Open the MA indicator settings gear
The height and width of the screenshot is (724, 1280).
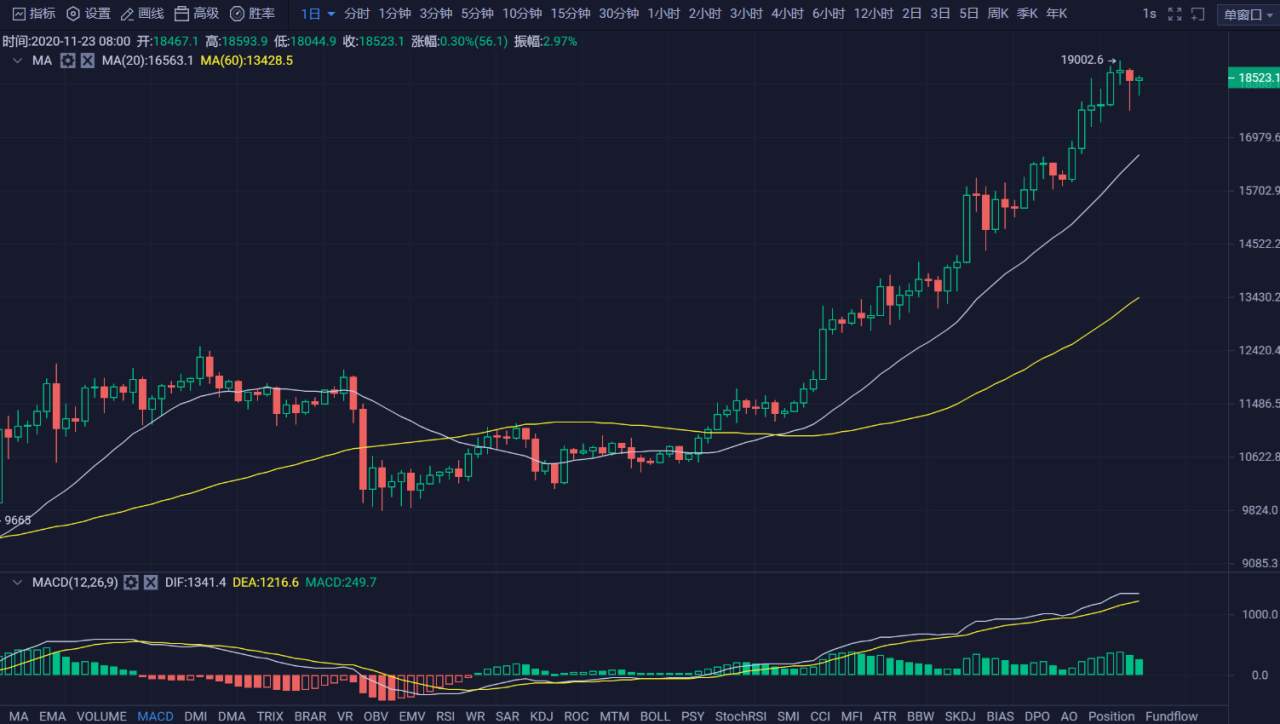click(68, 61)
